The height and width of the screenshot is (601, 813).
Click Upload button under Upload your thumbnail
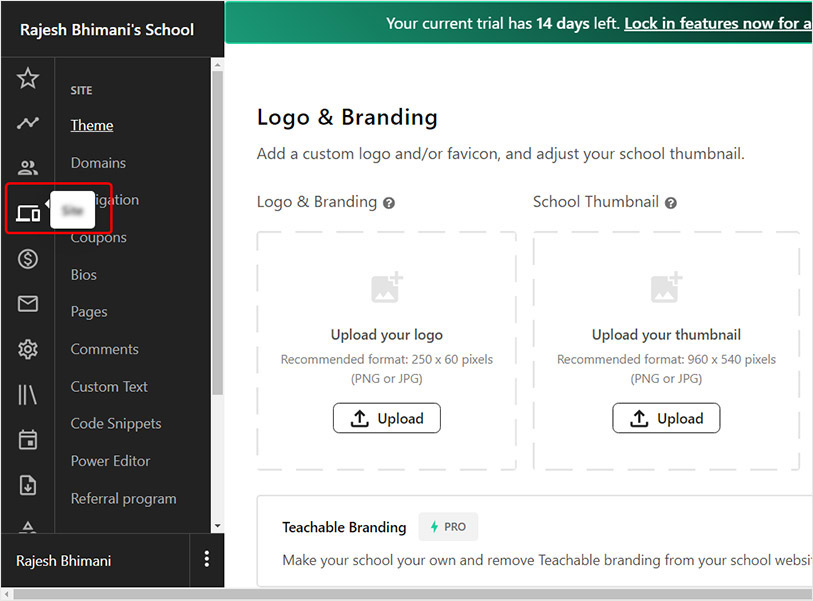point(666,418)
